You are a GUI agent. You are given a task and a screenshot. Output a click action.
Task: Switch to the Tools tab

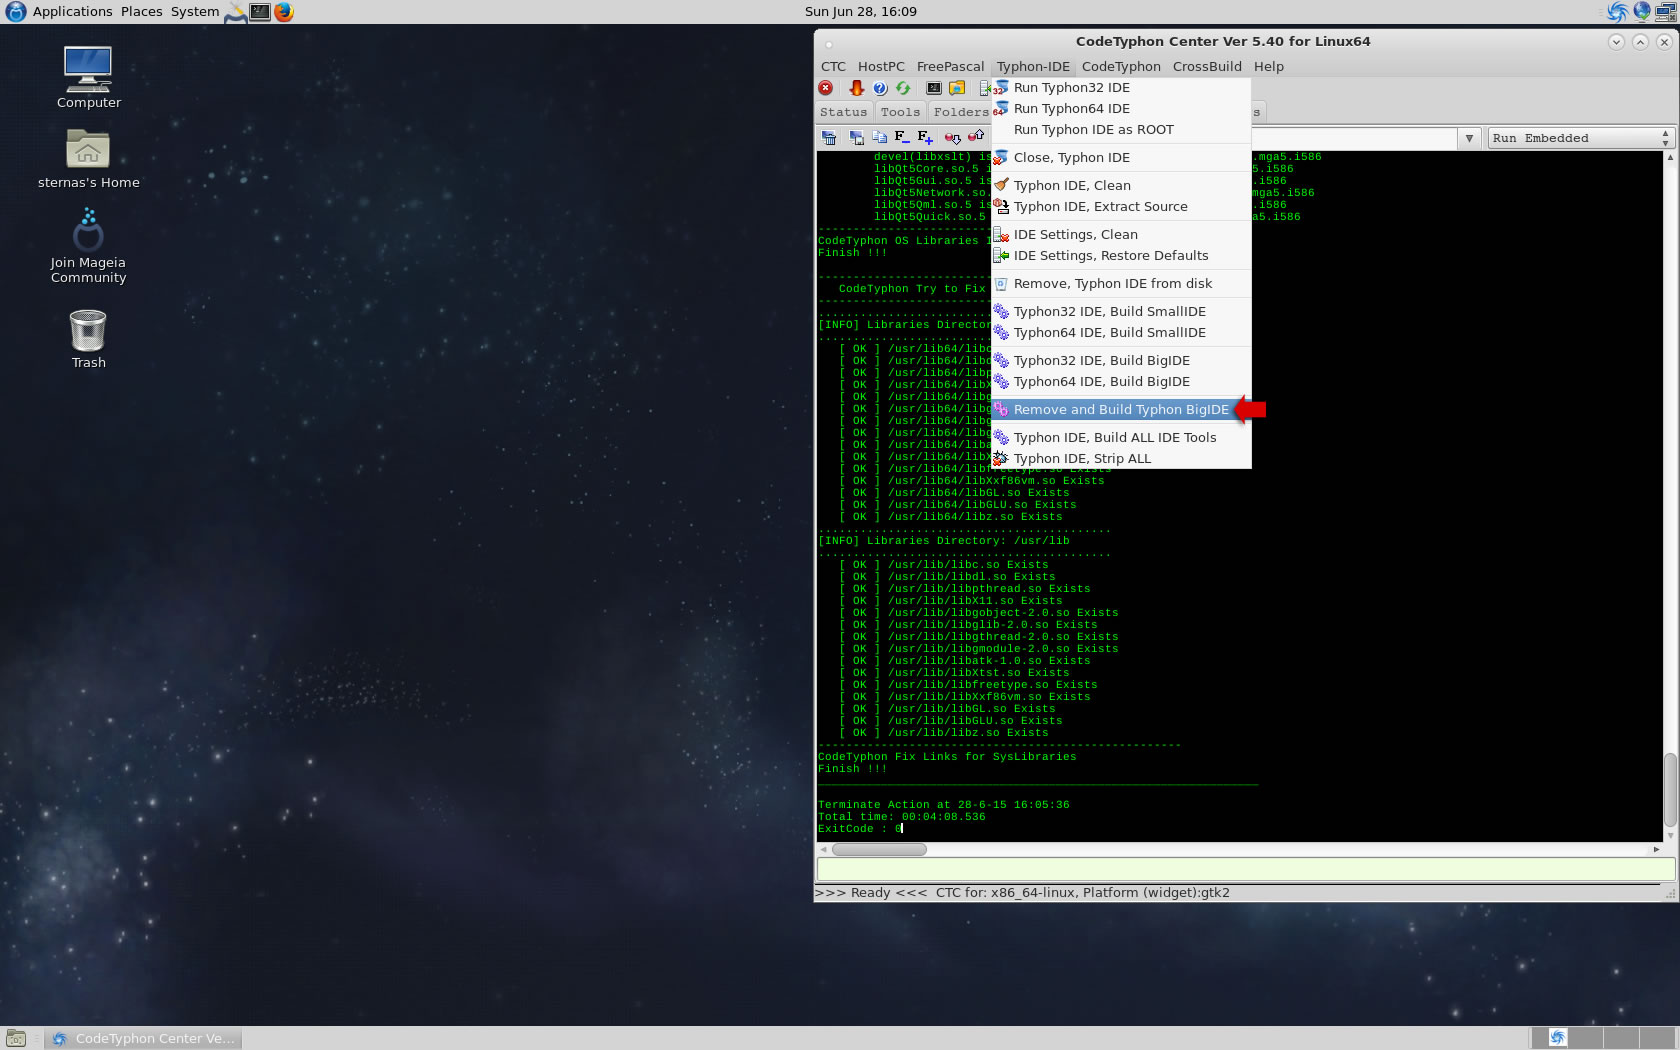(x=900, y=112)
